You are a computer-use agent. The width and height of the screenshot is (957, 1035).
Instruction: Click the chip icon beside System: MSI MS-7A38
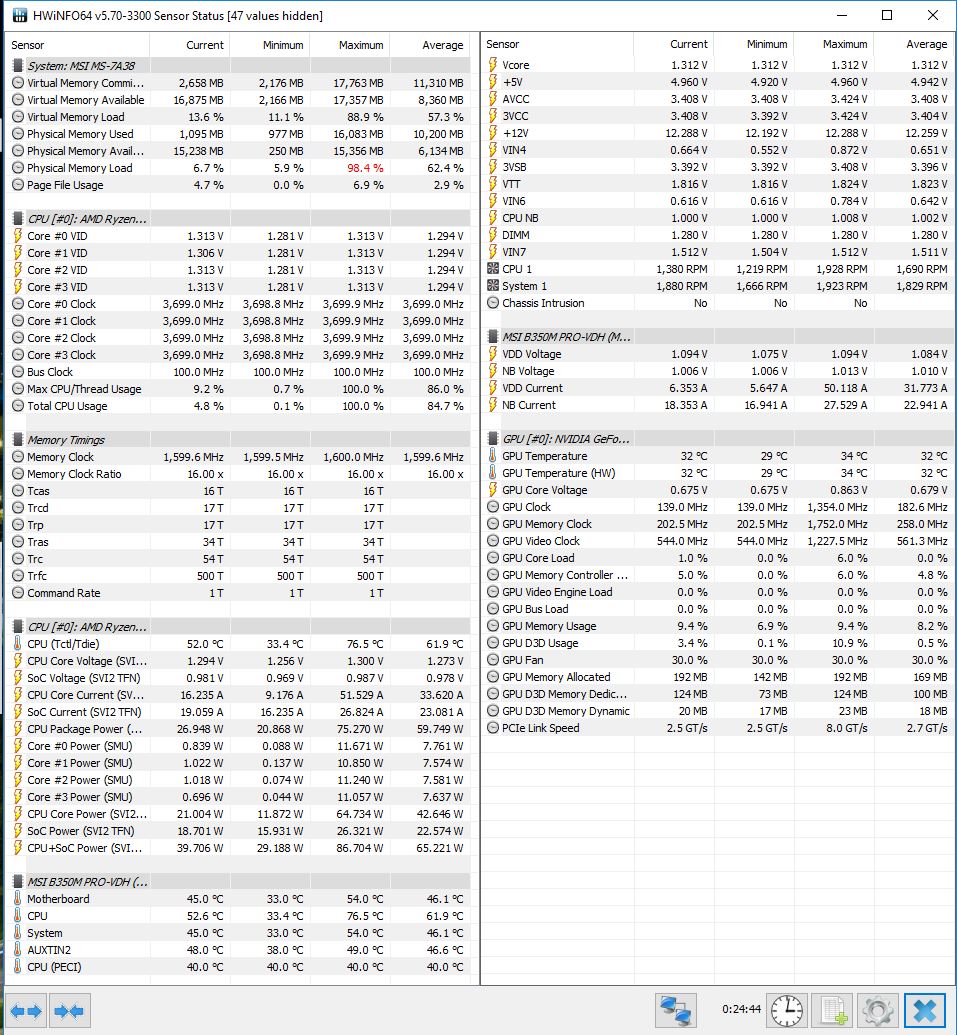(x=18, y=66)
